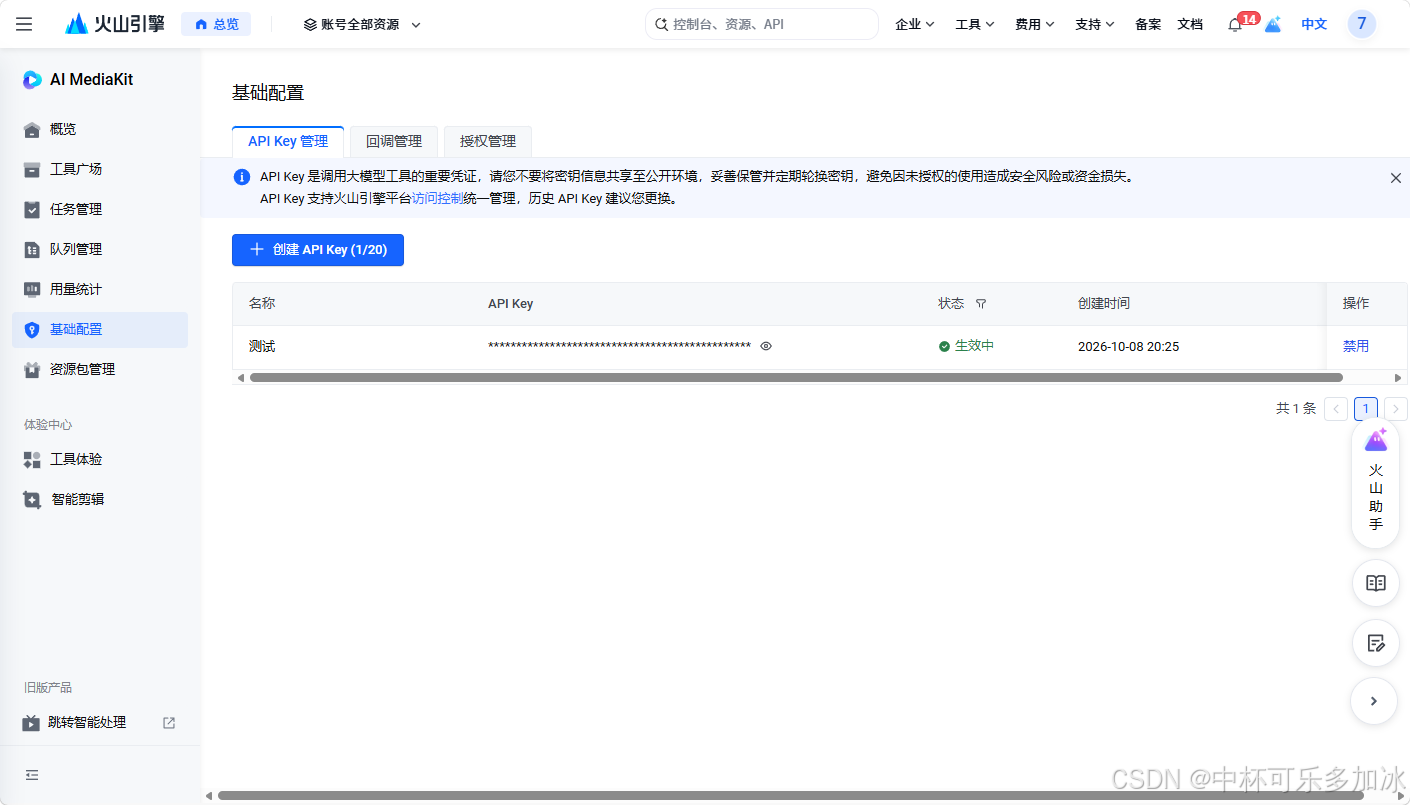Click 跳转智能处理 legacy product link

(x=87, y=722)
